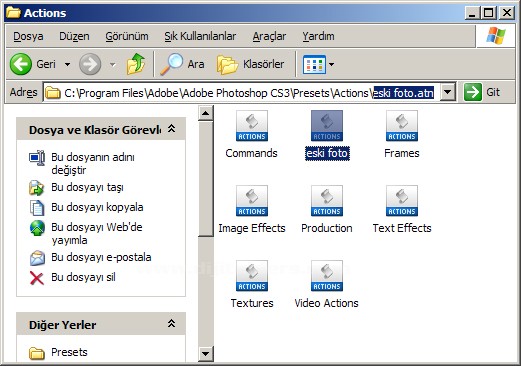Click Bu dosyanın adını değiştir link

pos(93,163)
